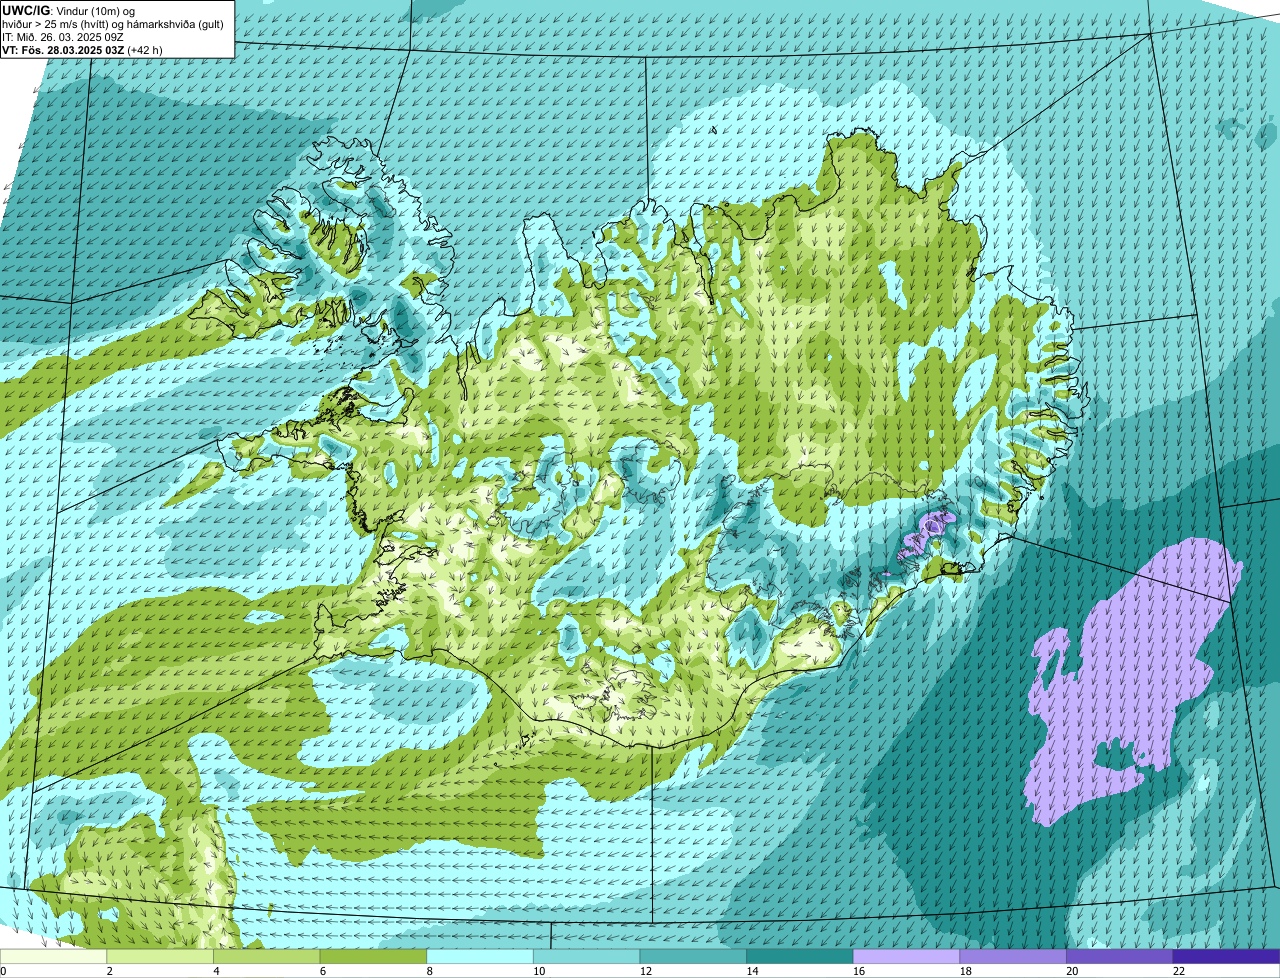Click the legend scale label '6'
The height and width of the screenshot is (978, 1280).
tap(322, 971)
